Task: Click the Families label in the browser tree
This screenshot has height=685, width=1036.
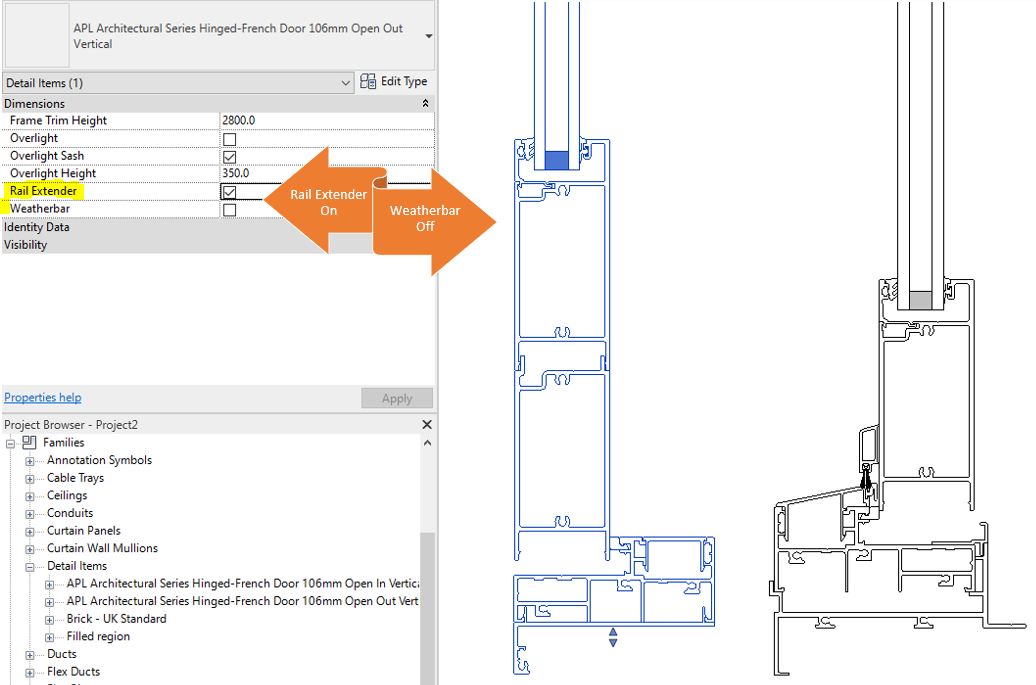Action: tap(64, 443)
